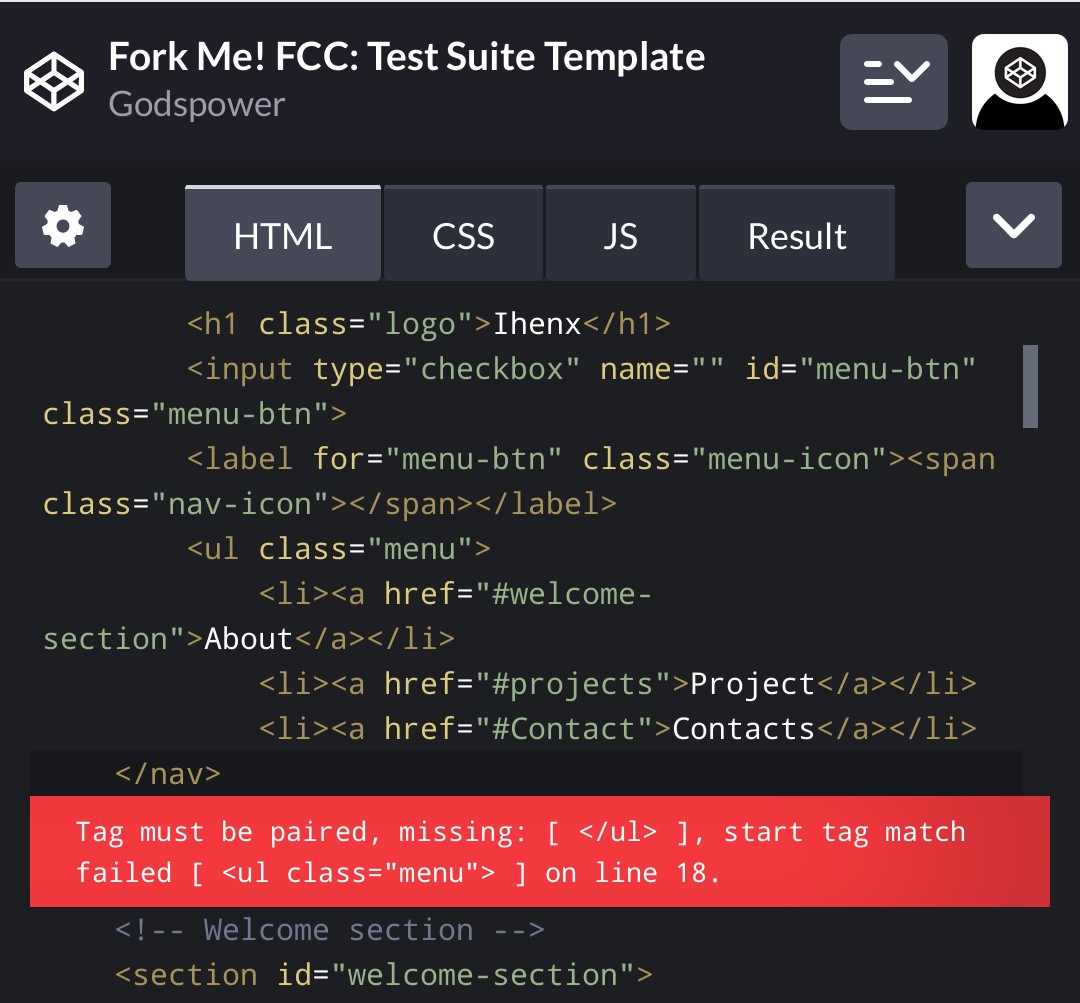Click the editor vertical scrollbar thumb
This screenshot has width=1080, height=1003.
1030,386
